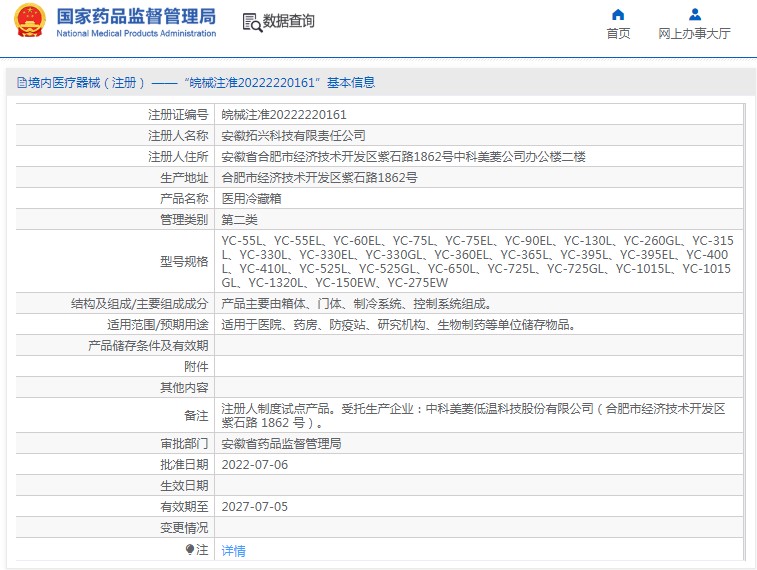757x570 pixels.
Task: Click the 注册证编号 row label
Action: 178,114
